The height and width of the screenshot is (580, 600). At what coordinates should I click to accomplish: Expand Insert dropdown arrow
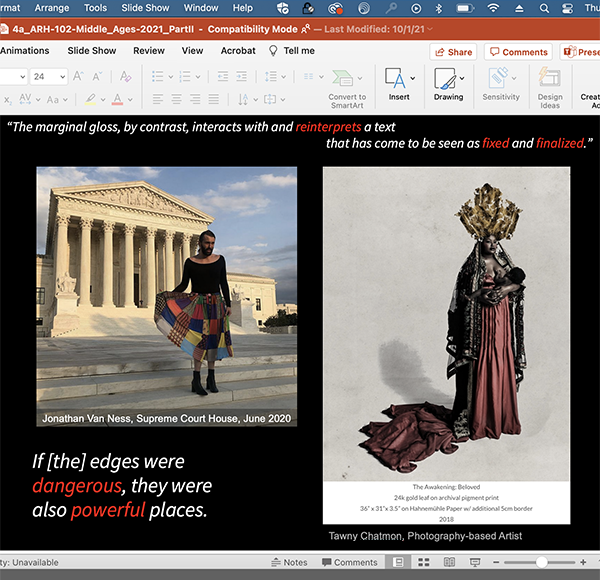click(412, 78)
